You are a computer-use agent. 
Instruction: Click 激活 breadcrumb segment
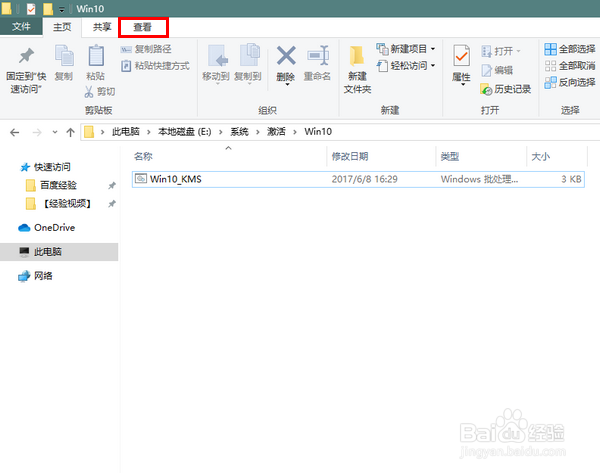276,132
